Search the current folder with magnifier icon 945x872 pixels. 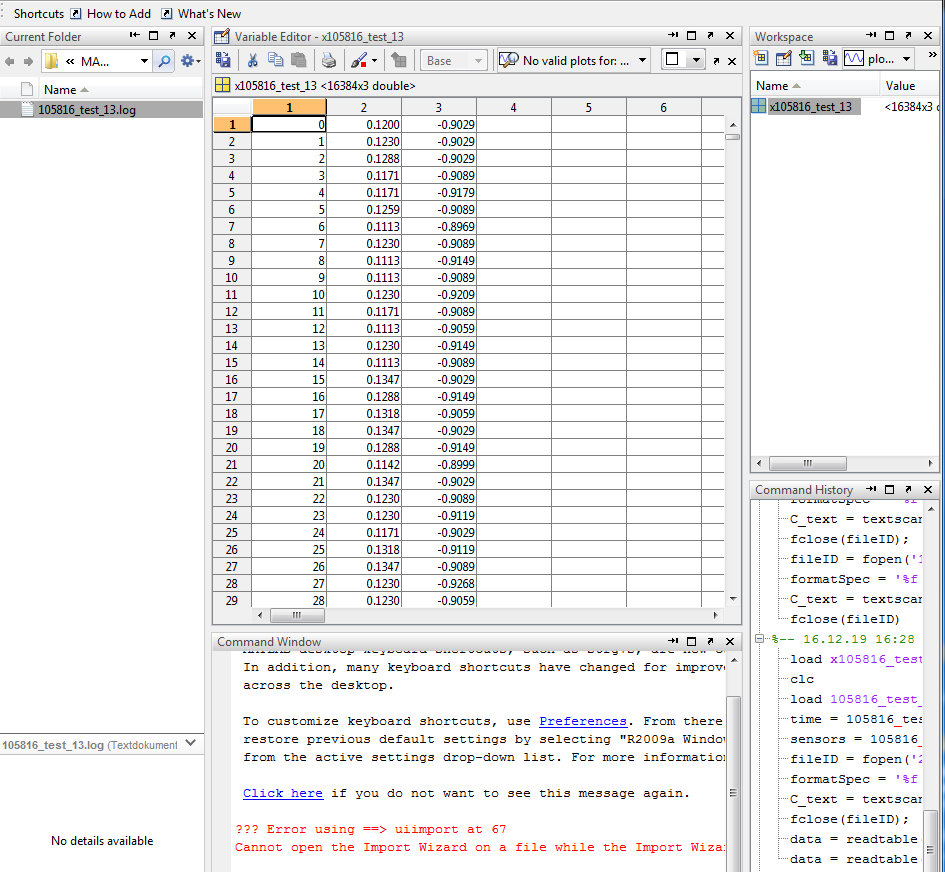coord(165,62)
